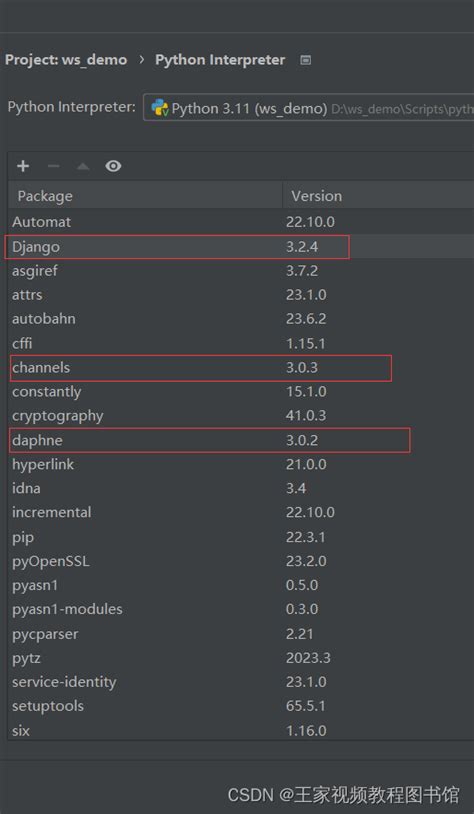Select the hyperlink package row
Viewport: 474px width, 814px height.
point(241,464)
